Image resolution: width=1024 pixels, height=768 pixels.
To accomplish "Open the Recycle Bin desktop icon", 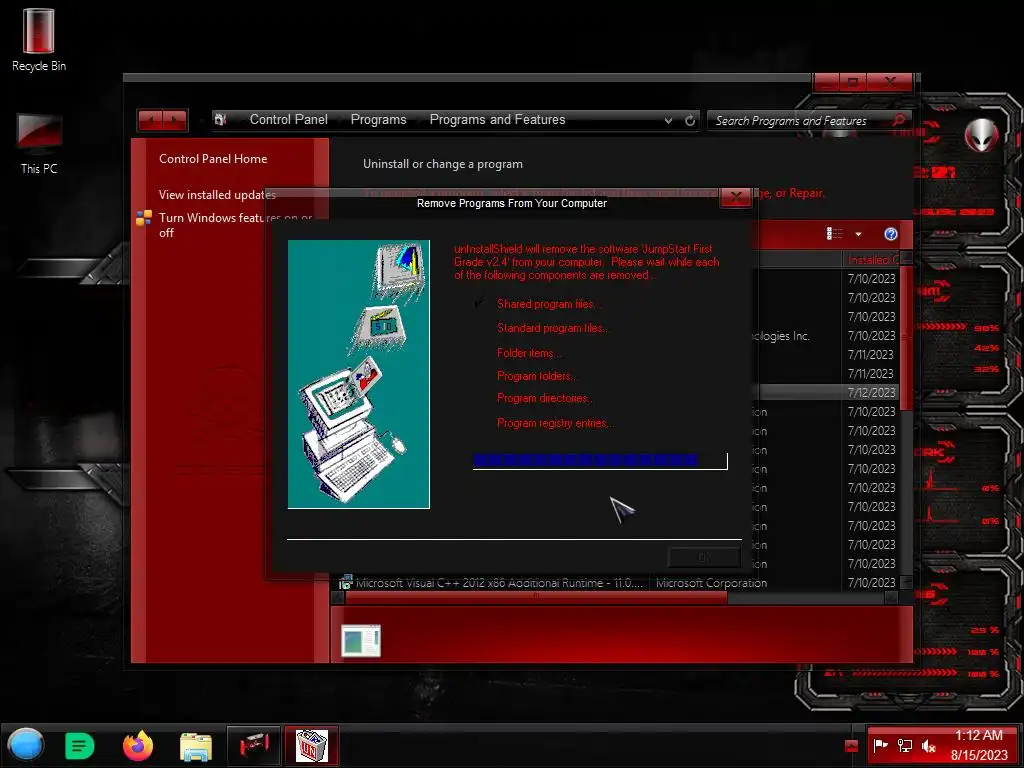I will pos(39,39).
